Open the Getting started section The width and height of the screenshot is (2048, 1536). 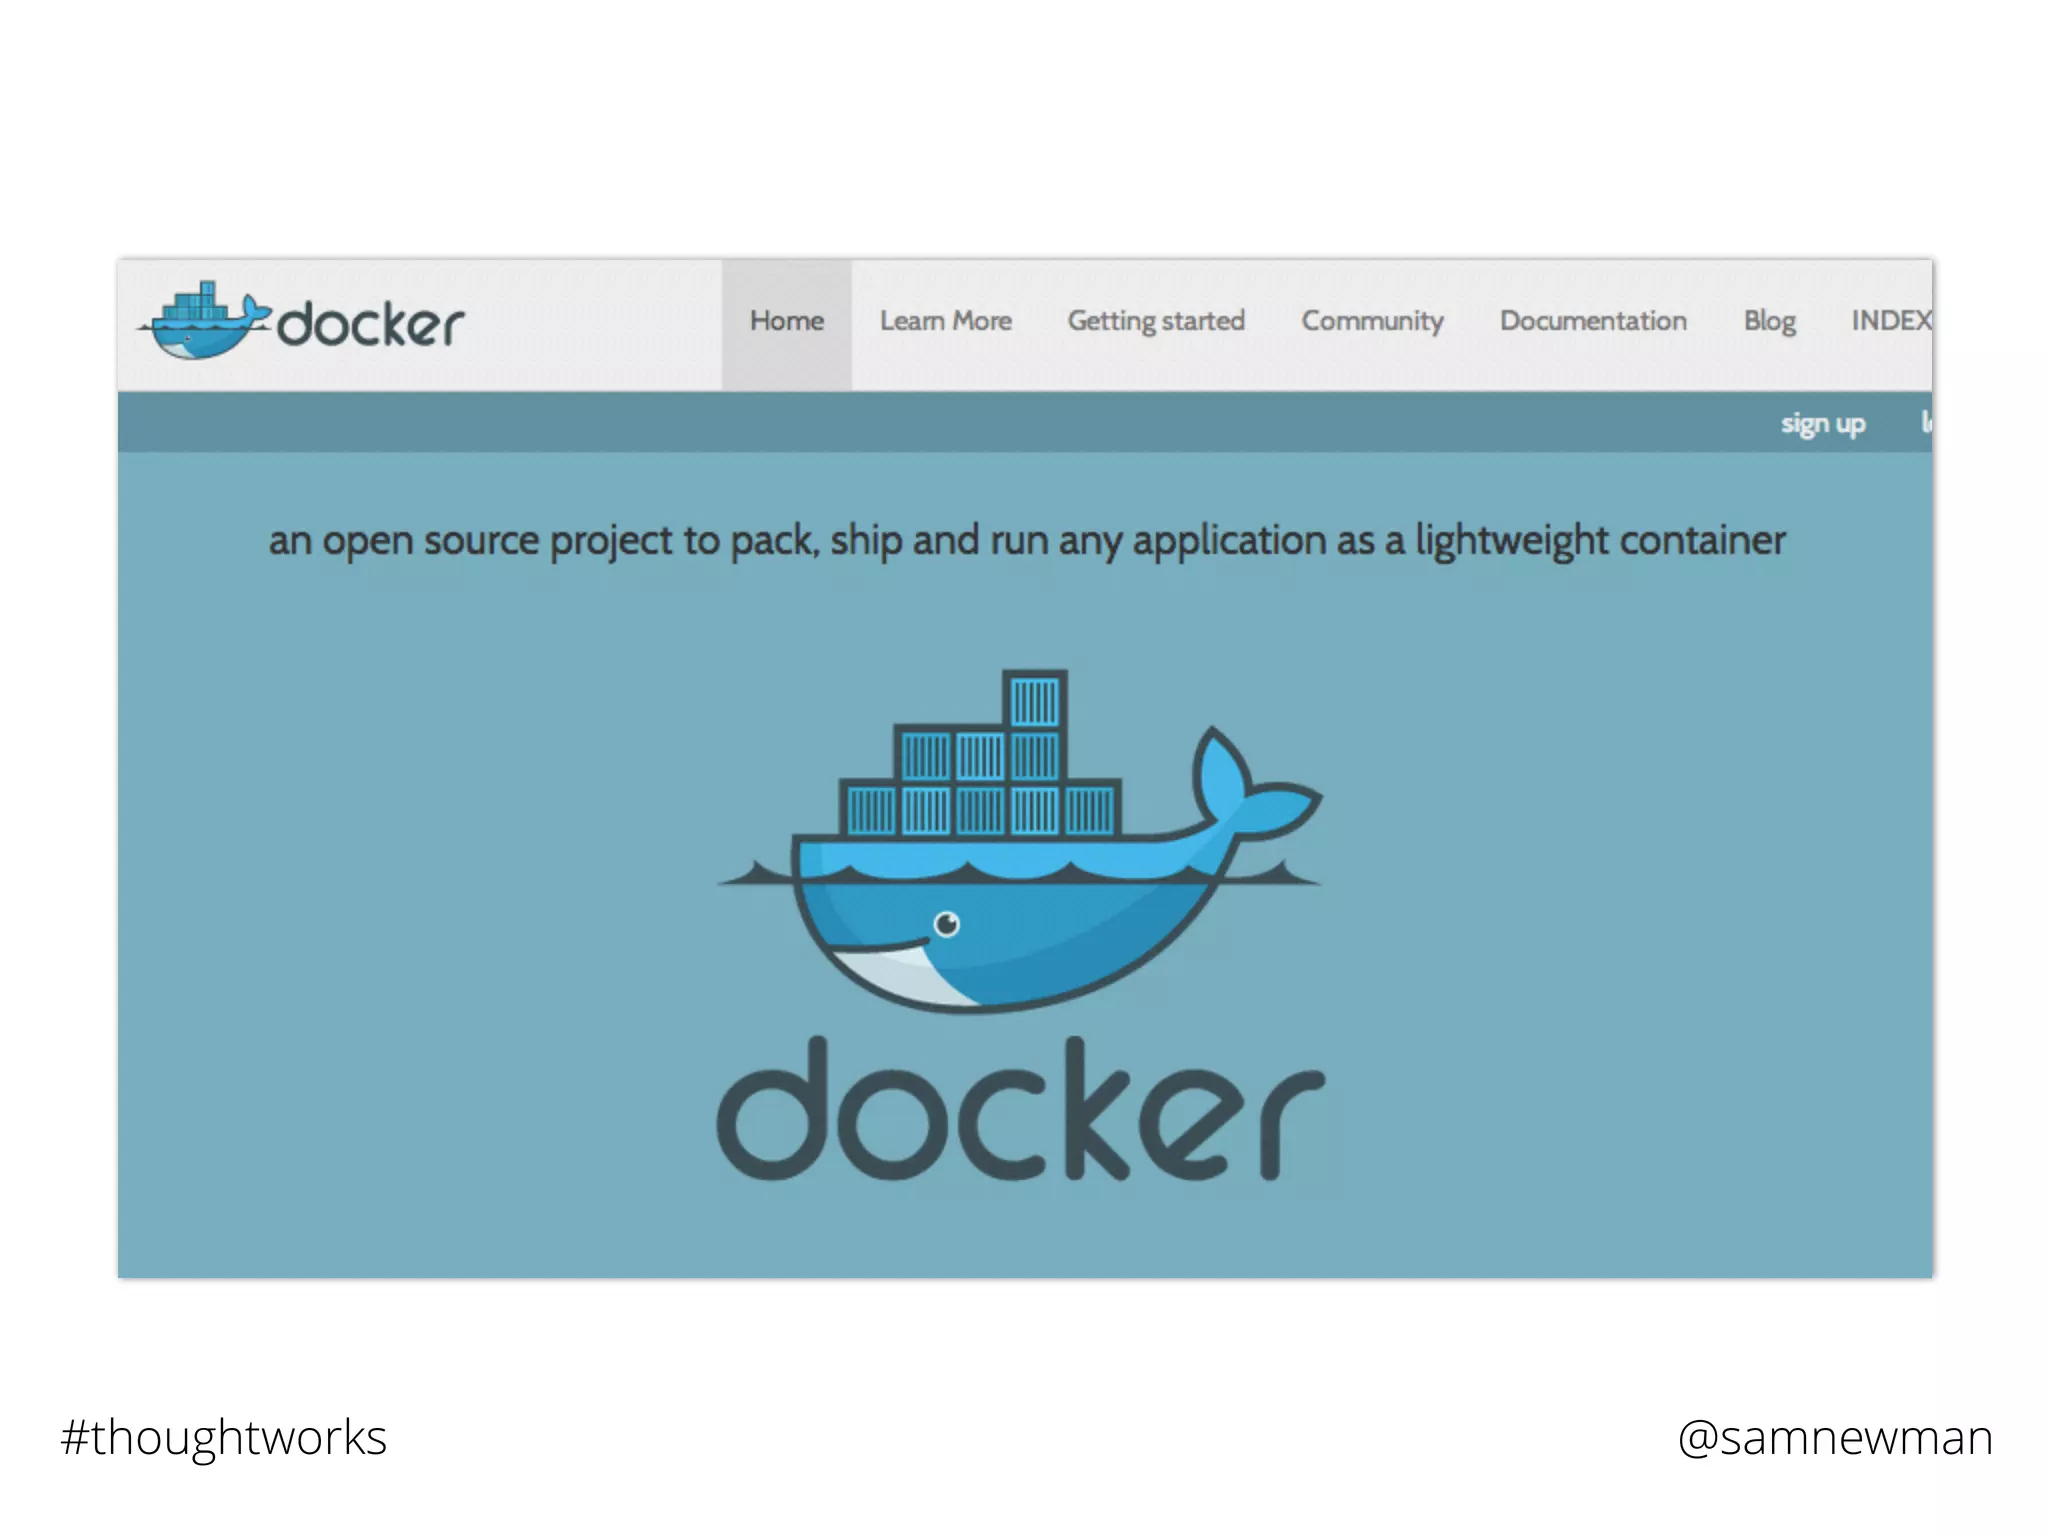tap(1156, 321)
